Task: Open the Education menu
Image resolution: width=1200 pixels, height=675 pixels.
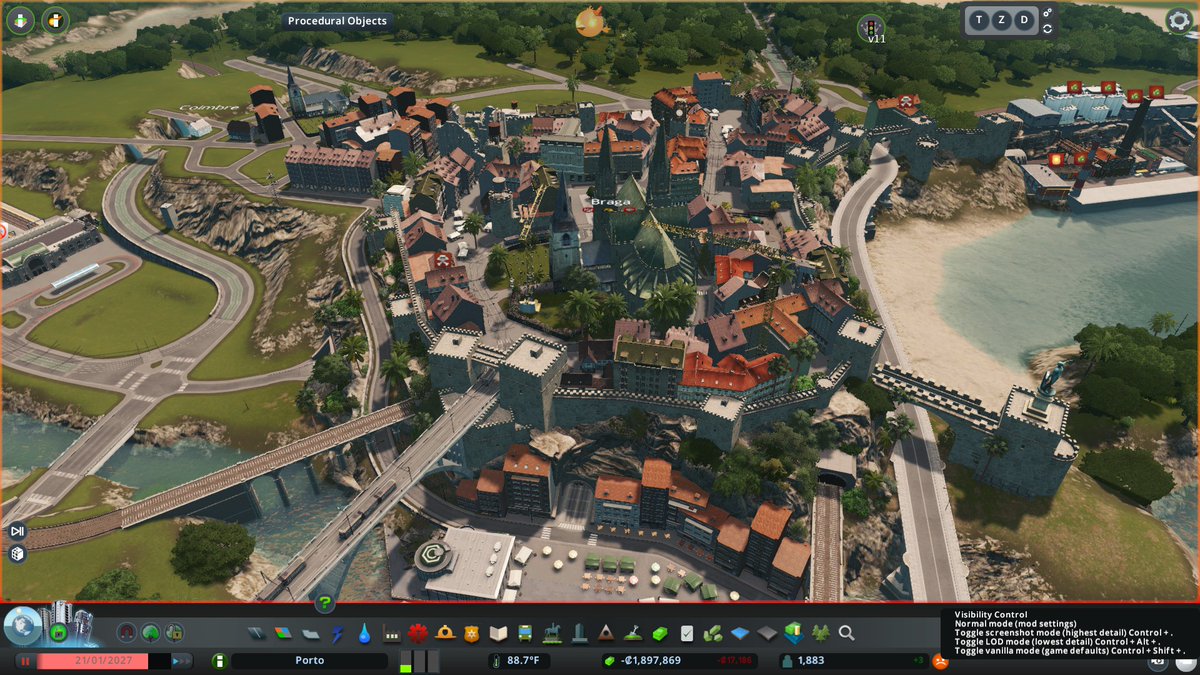Action: [498, 633]
